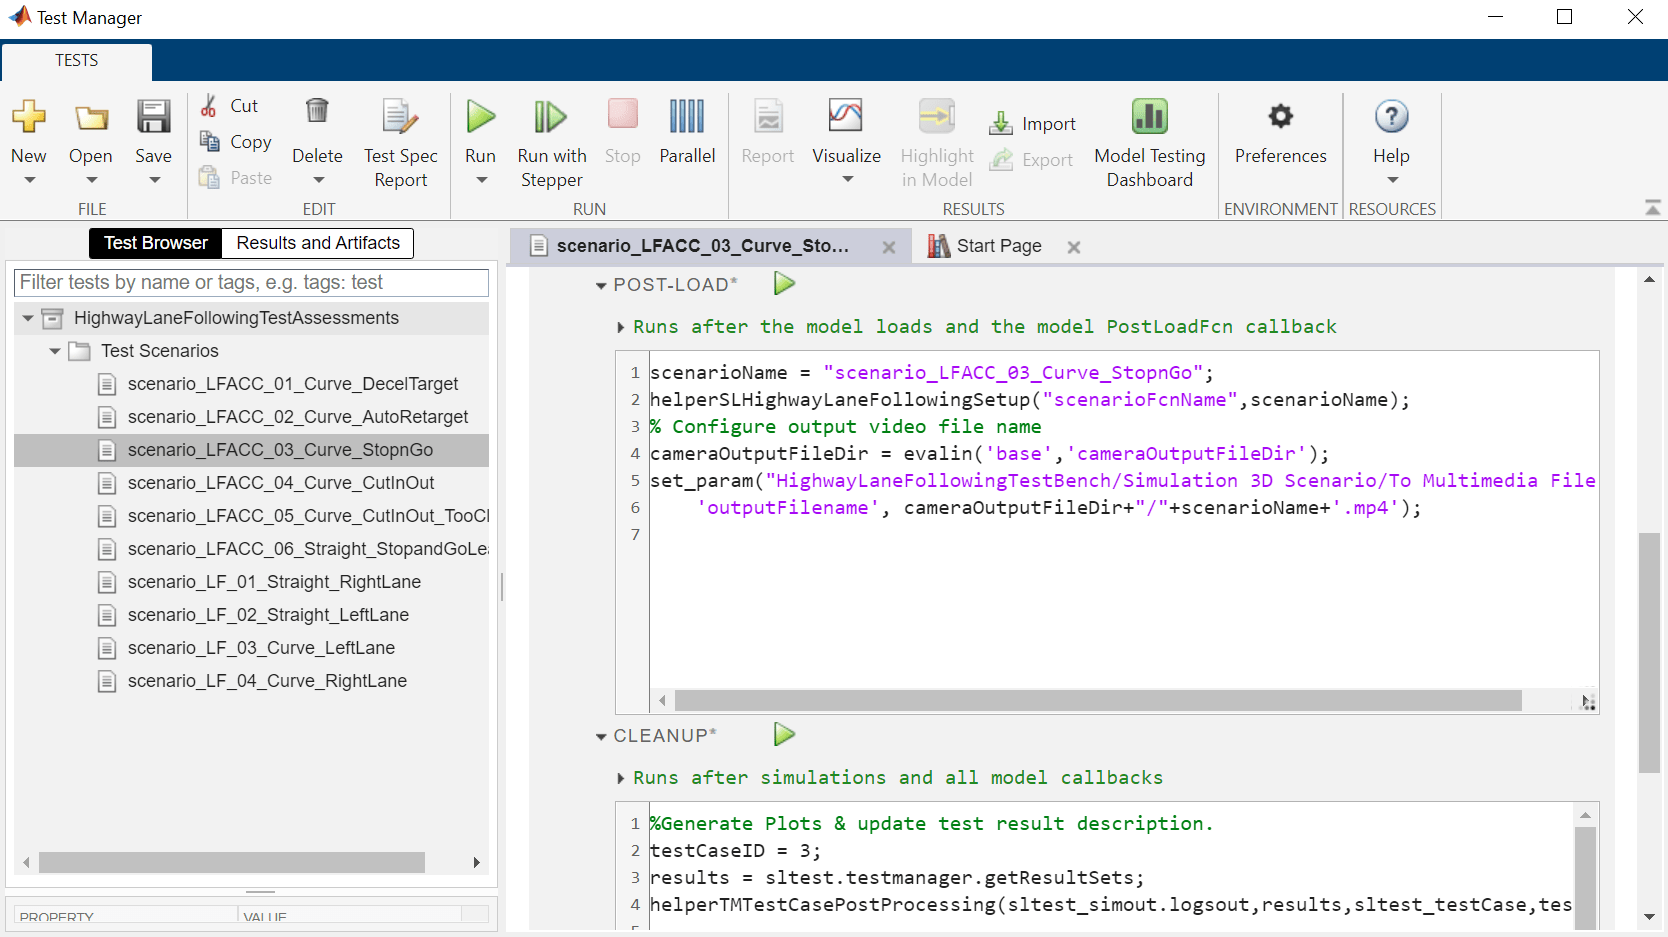
Task: Collapse the POST-LOAD section
Action: pyautogui.click(x=601, y=286)
